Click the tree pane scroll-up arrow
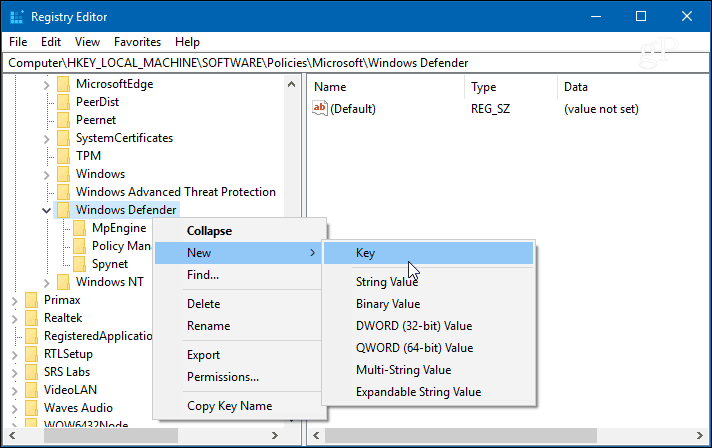Viewport: 712px width, 448px height. tap(292, 84)
